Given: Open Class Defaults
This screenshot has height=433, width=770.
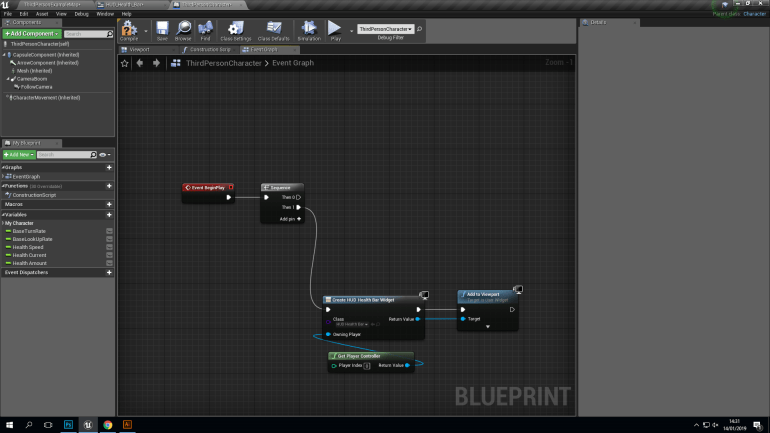Looking at the screenshot, I should [x=274, y=30].
